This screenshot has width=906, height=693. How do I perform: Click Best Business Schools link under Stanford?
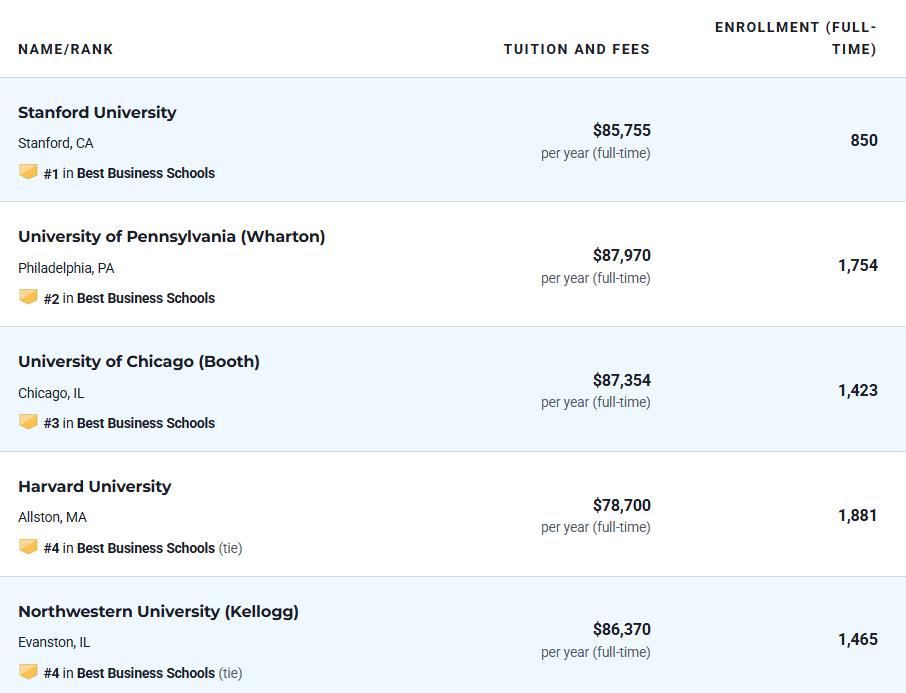146,173
